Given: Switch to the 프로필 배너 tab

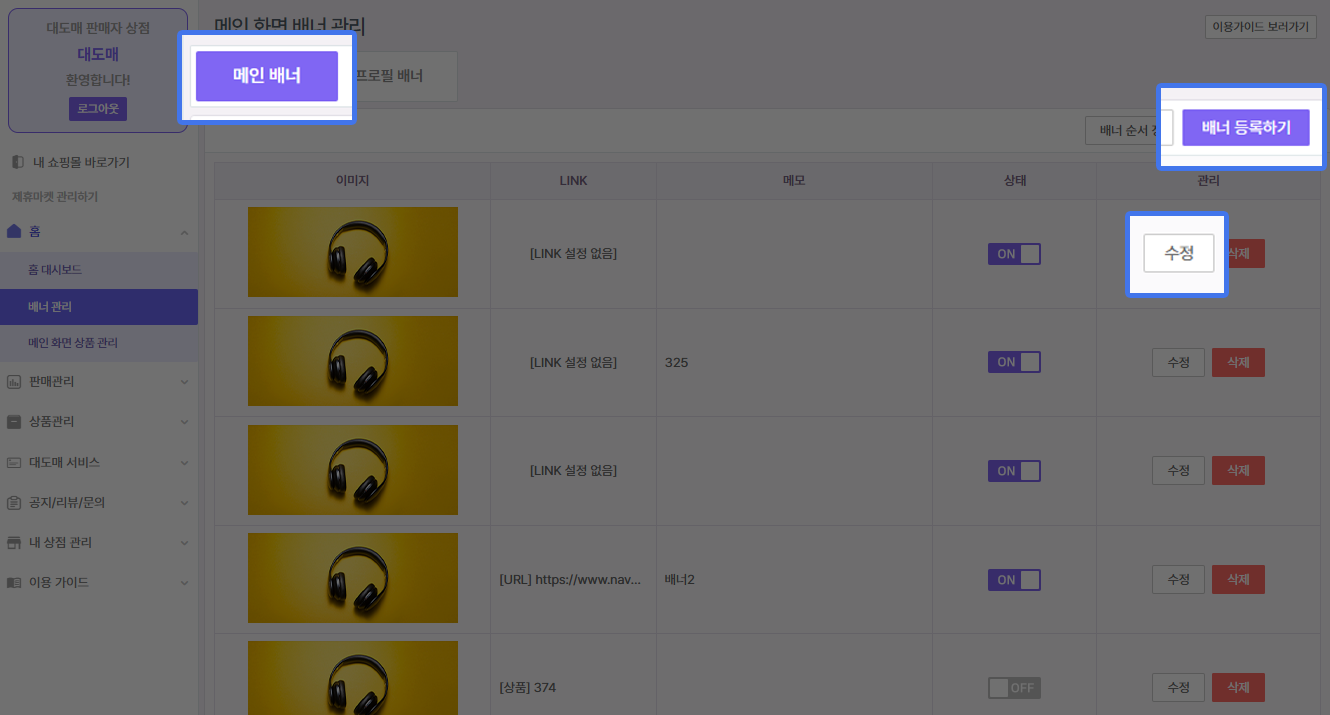Looking at the screenshot, I should tap(390, 76).
